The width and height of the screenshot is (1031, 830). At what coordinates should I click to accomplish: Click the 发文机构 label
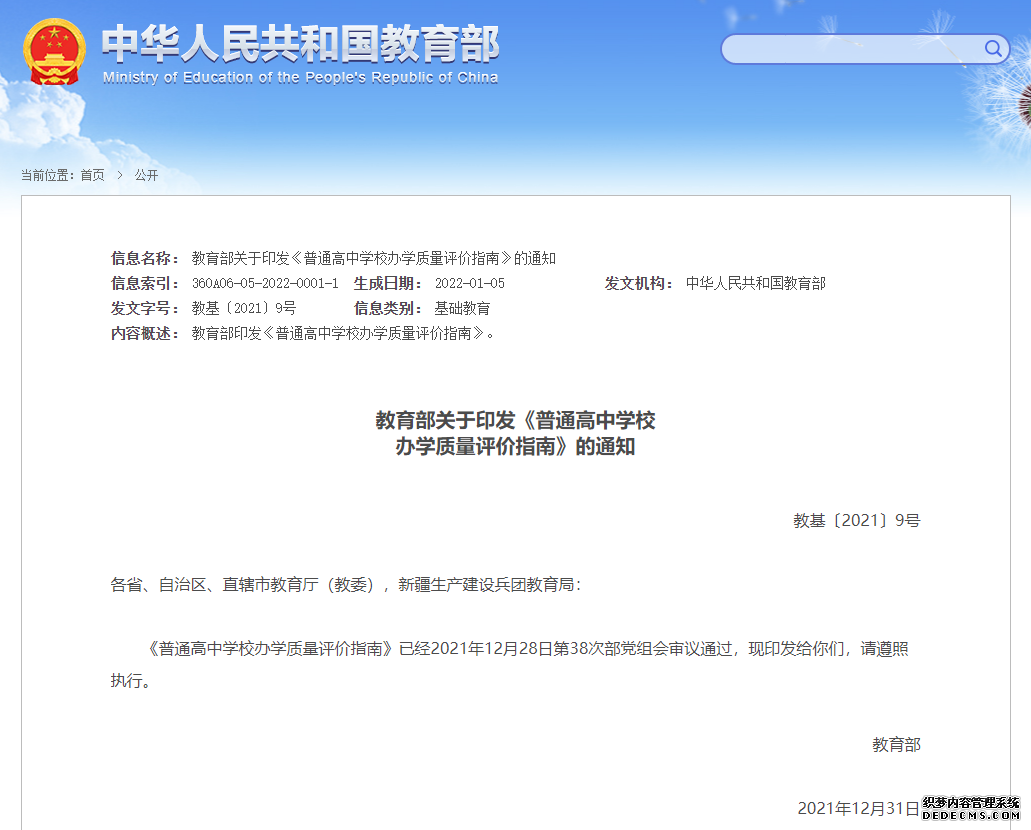[x=639, y=283]
